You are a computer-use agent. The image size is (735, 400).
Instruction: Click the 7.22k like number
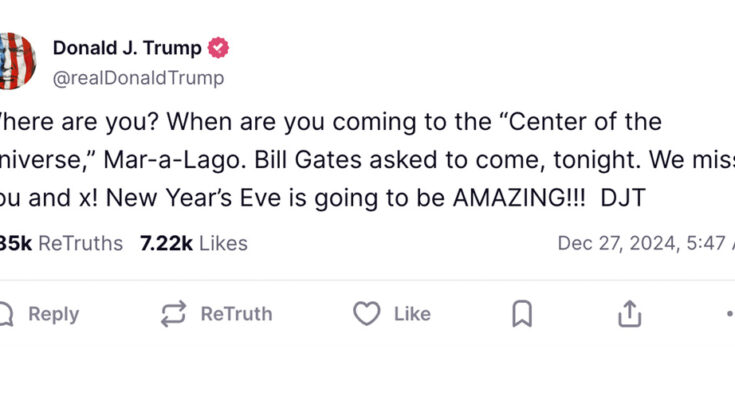[x=166, y=243]
